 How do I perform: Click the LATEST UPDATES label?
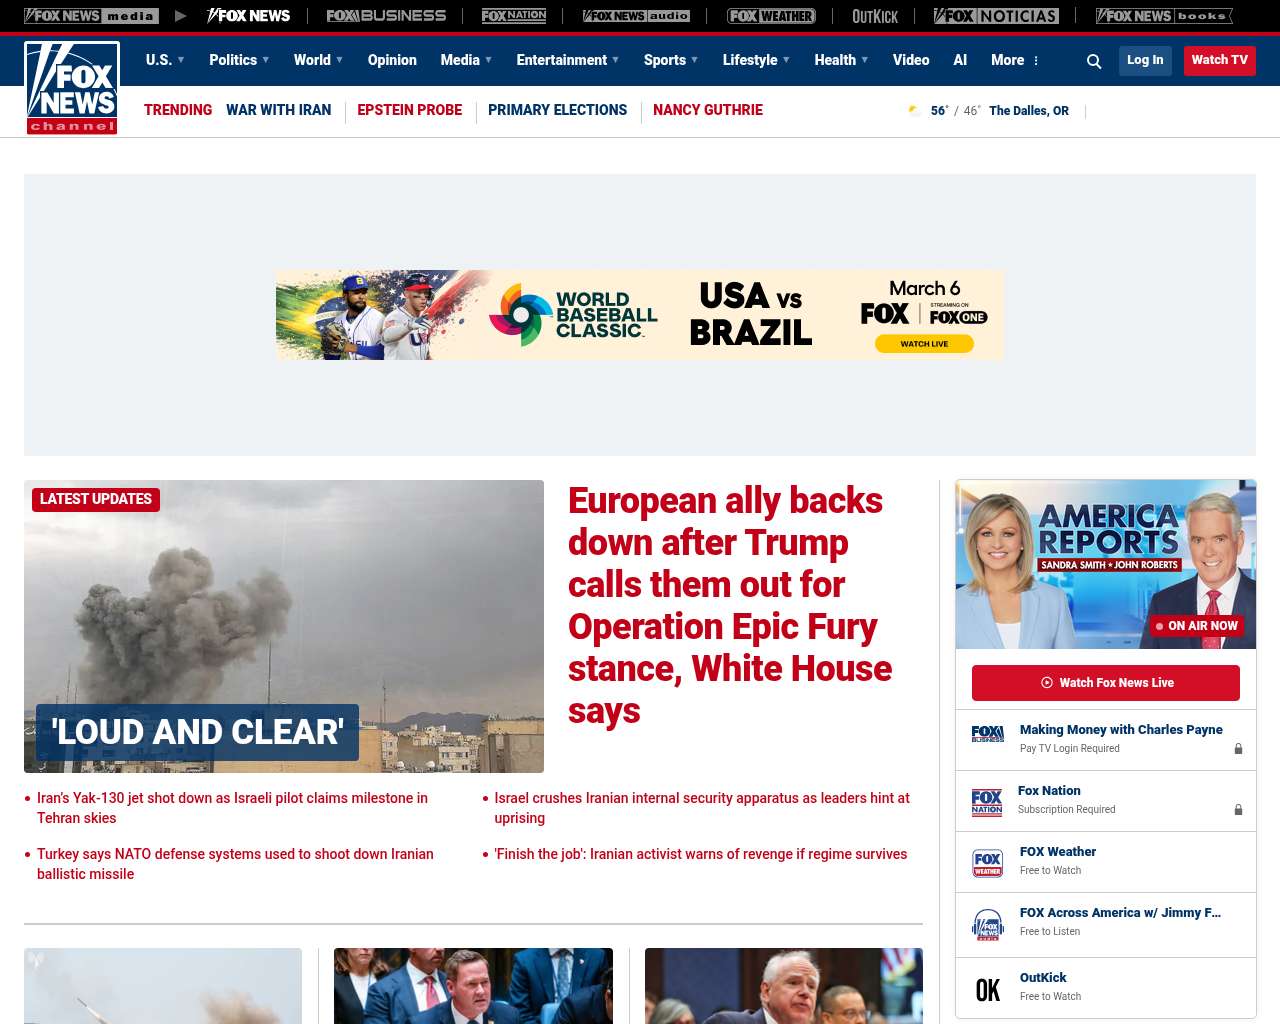point(96,499)
